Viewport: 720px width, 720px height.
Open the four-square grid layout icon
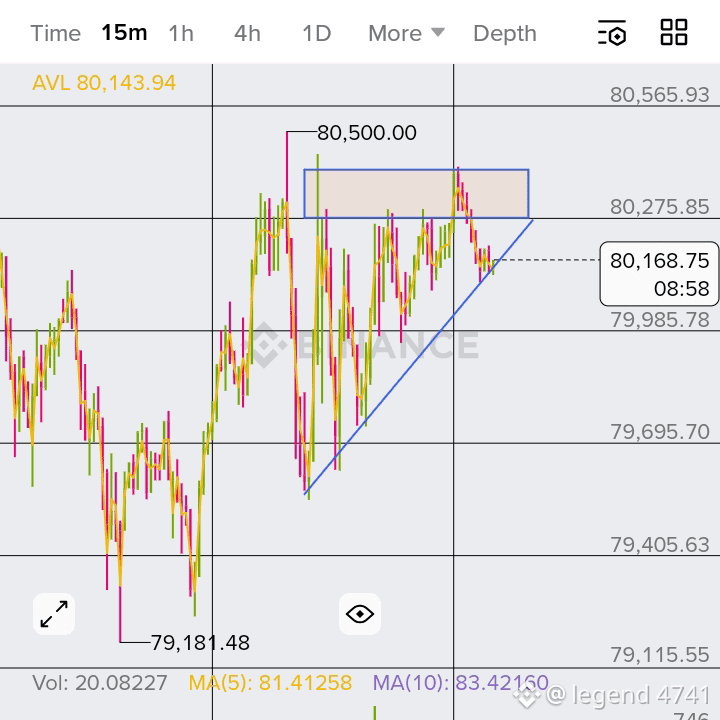[x=674, y=32]
